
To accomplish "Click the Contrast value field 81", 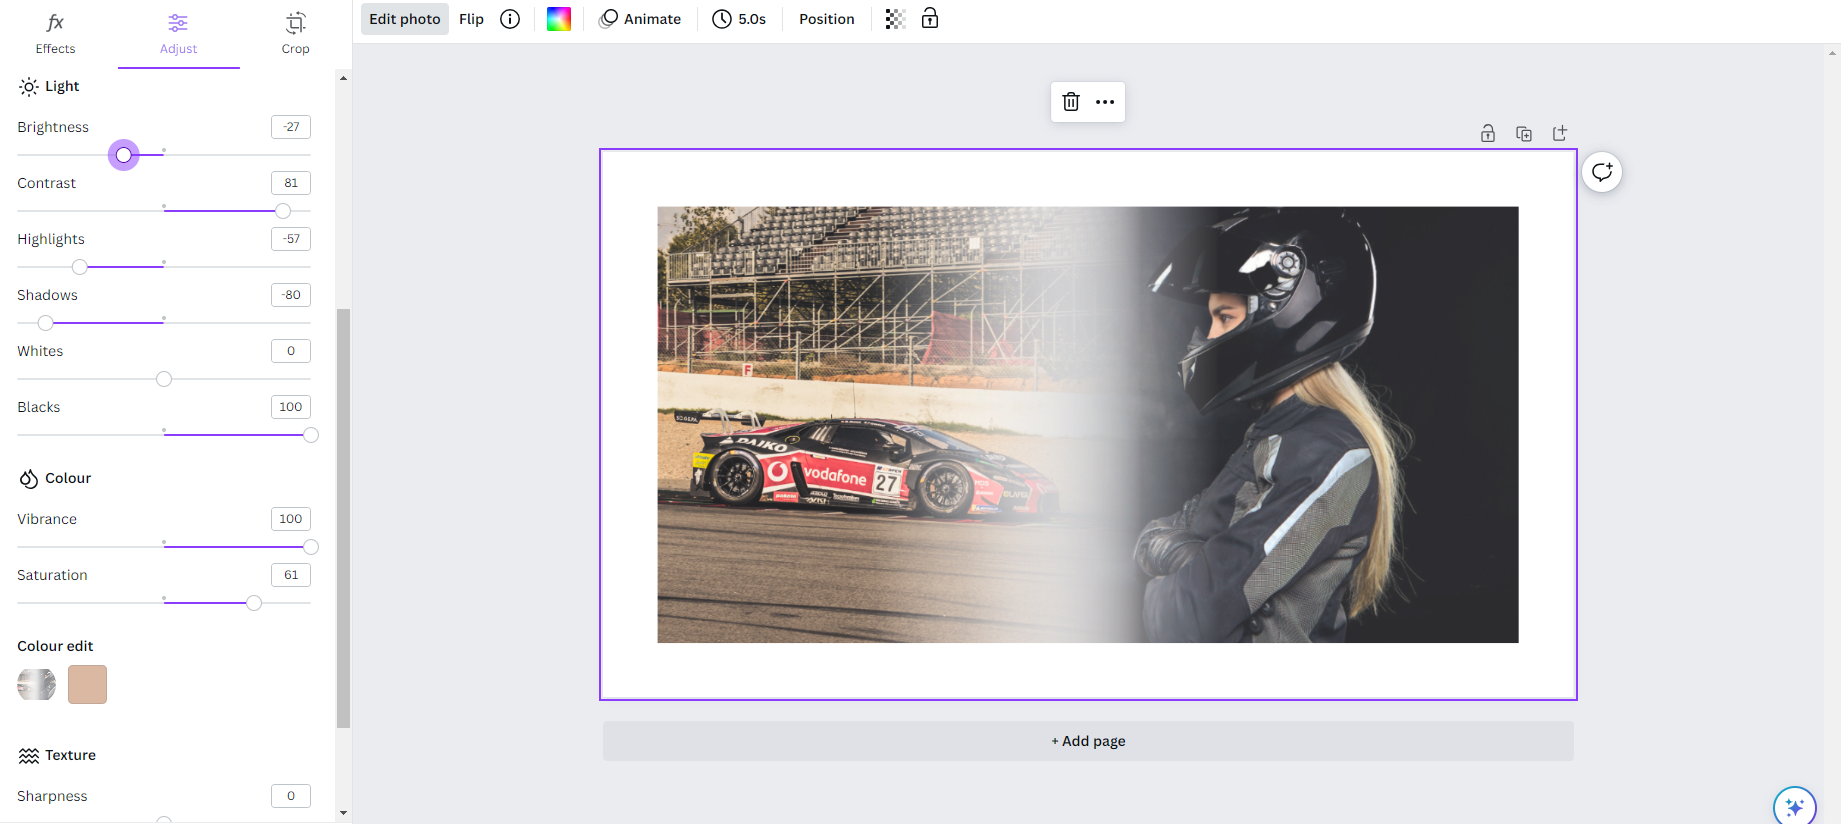I will pos(291,183).
